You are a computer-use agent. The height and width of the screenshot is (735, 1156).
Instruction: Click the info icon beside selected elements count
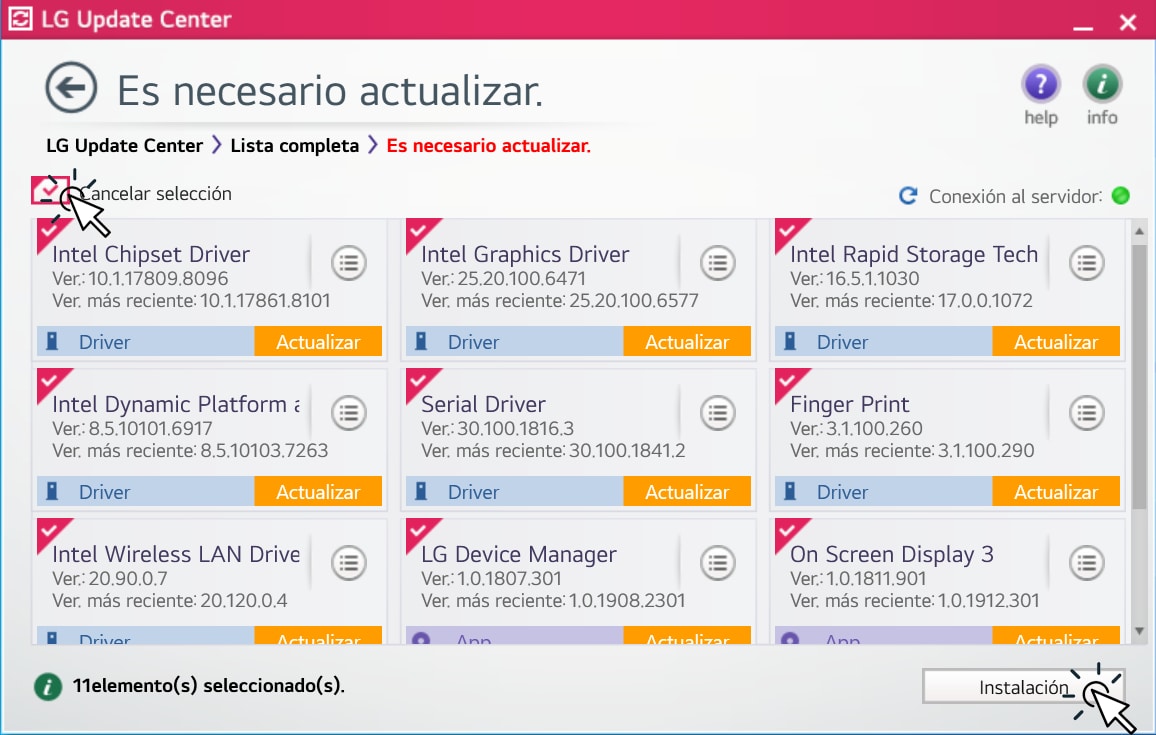pos(48,687)
